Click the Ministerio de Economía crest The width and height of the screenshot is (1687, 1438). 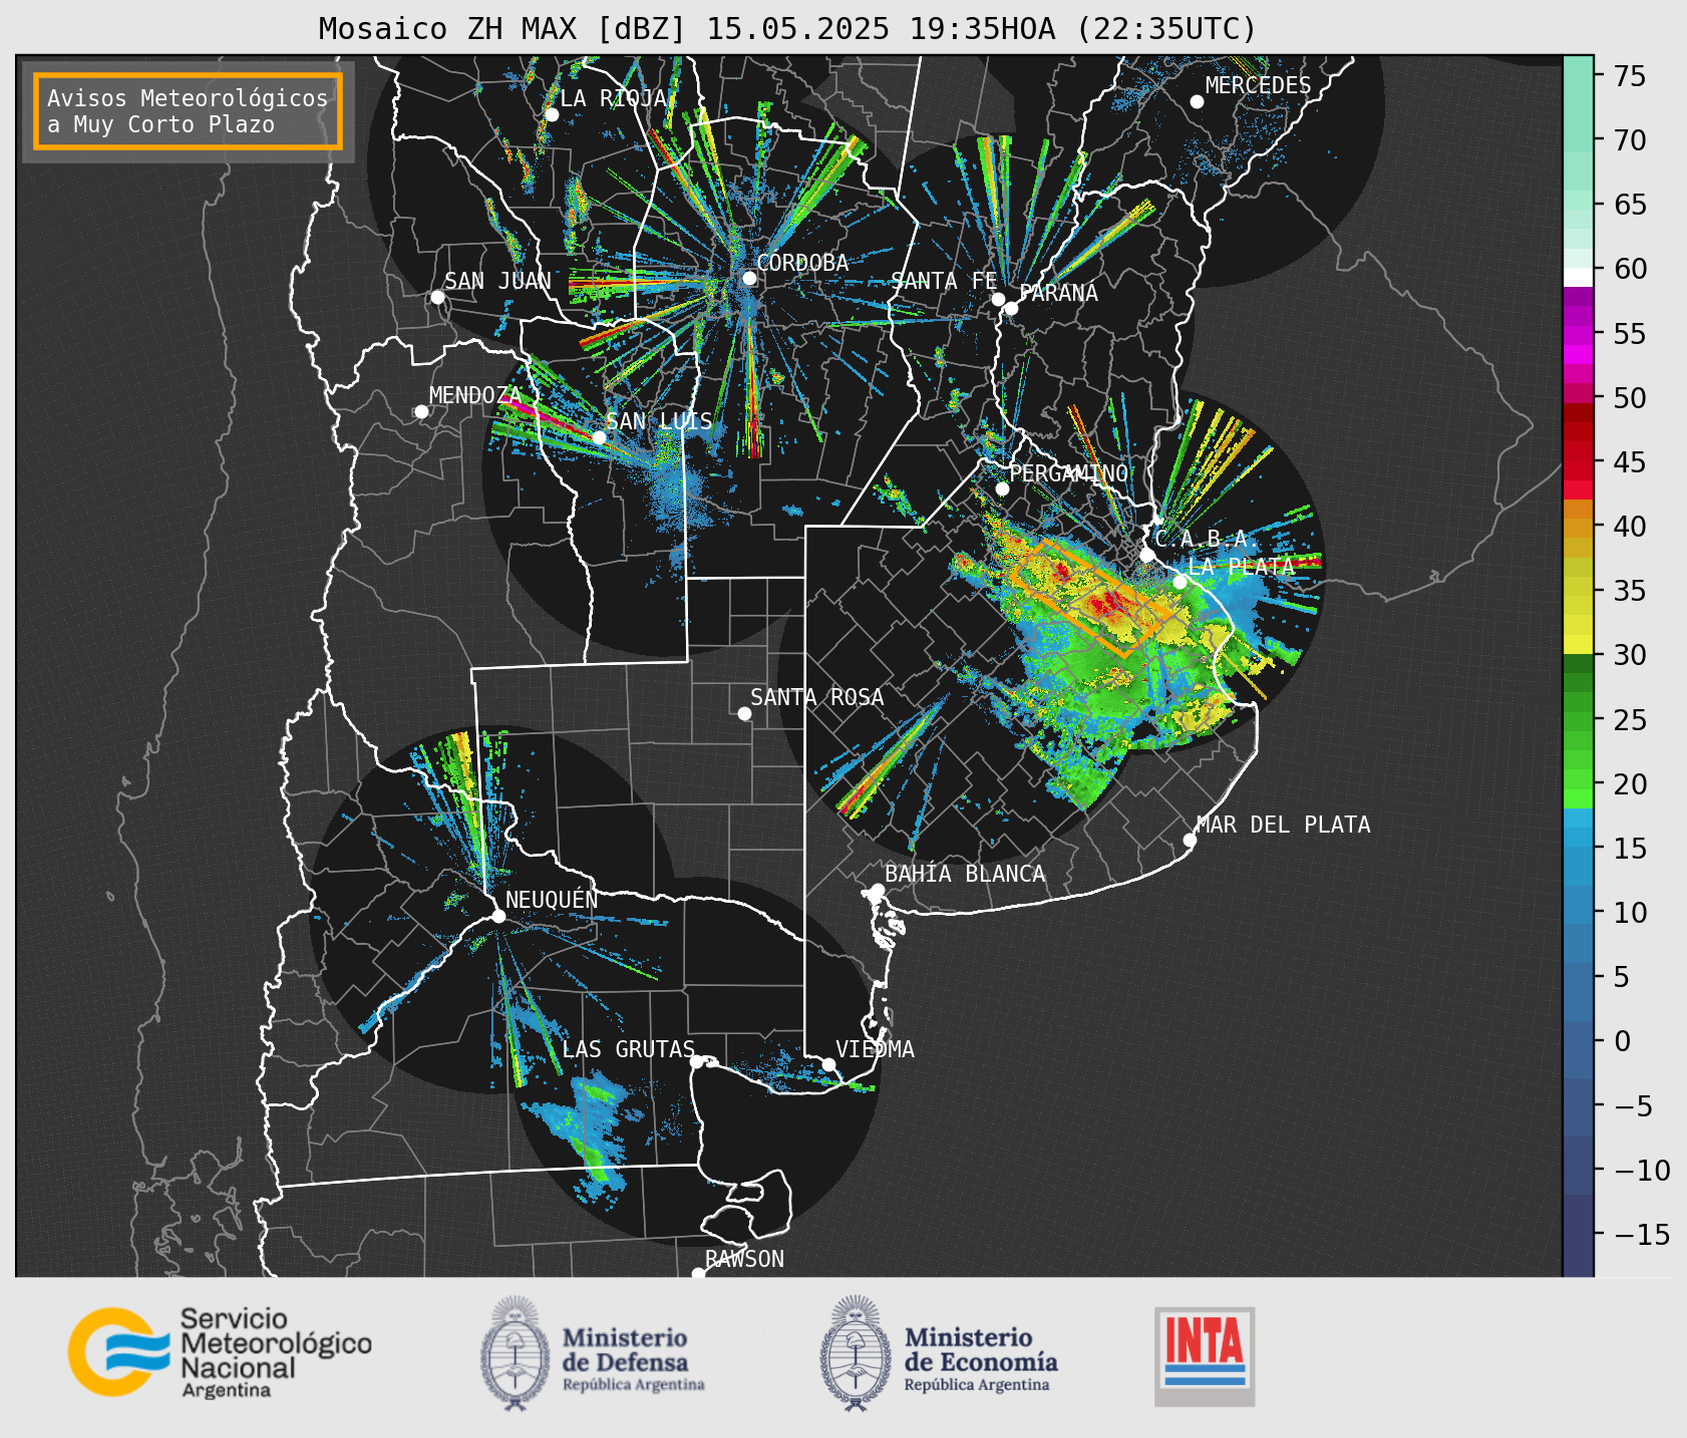pyautogui.click(x=855, y=1353)
